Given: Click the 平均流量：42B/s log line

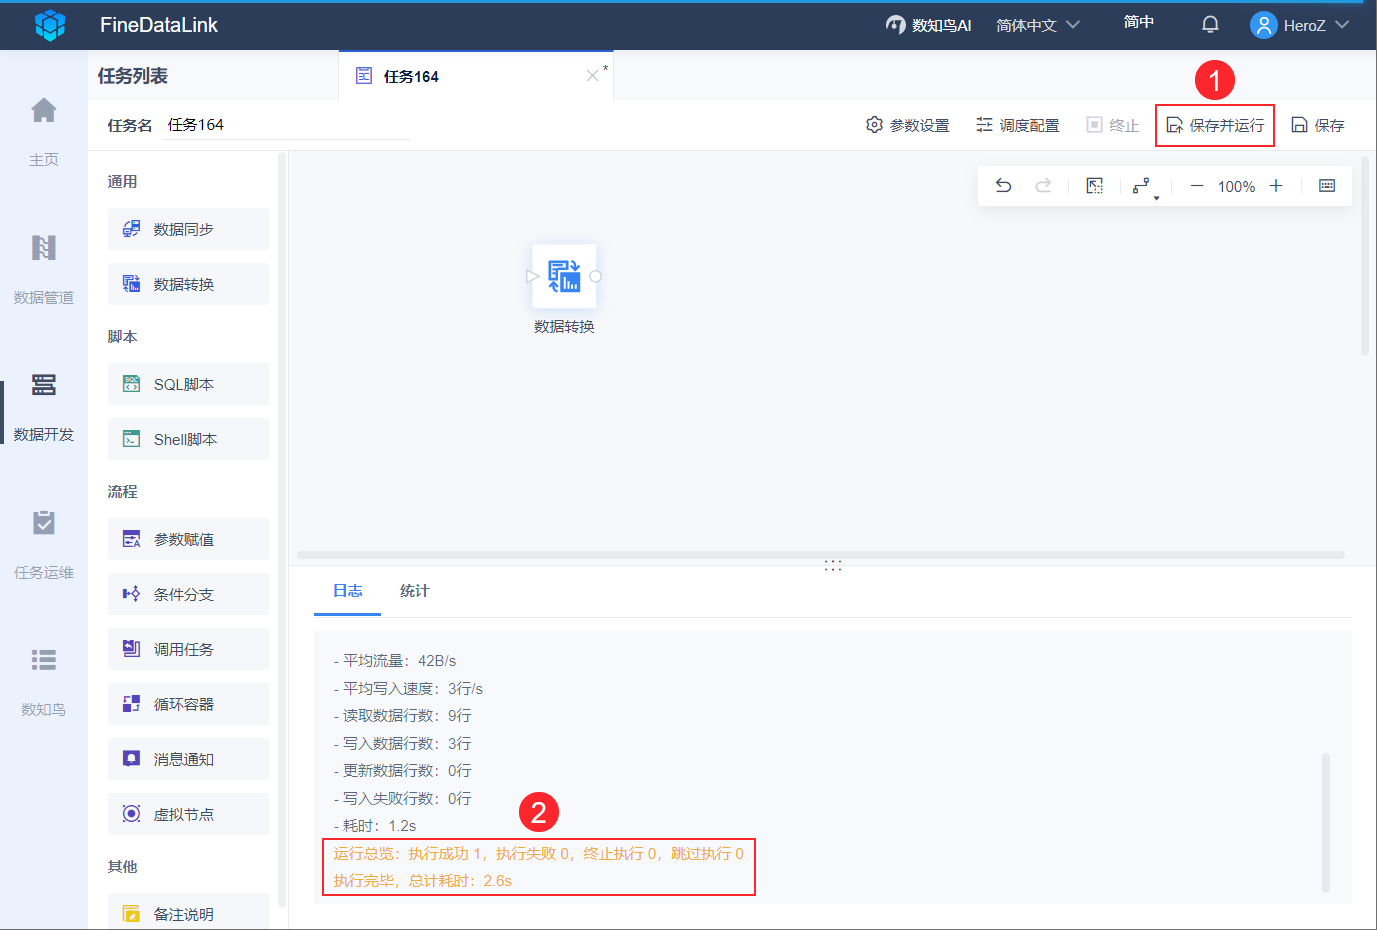Looking at the screenshot, I should click(395, 661).
